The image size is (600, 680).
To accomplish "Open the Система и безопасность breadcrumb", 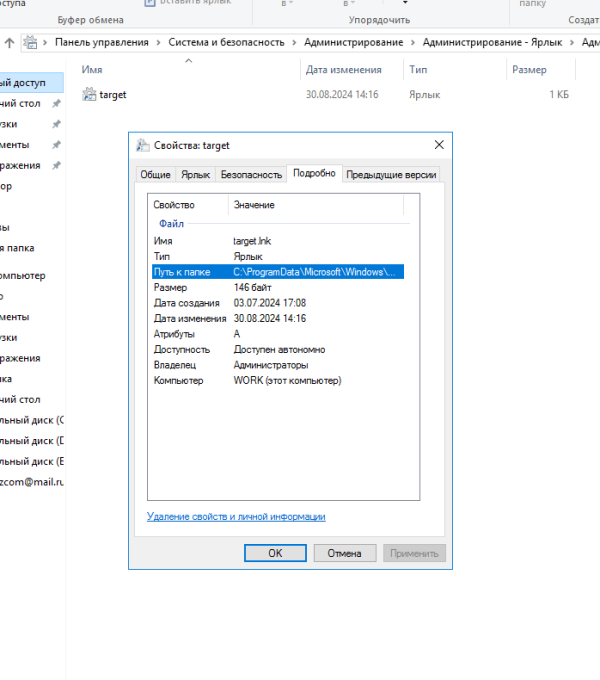I will [226, 42].
